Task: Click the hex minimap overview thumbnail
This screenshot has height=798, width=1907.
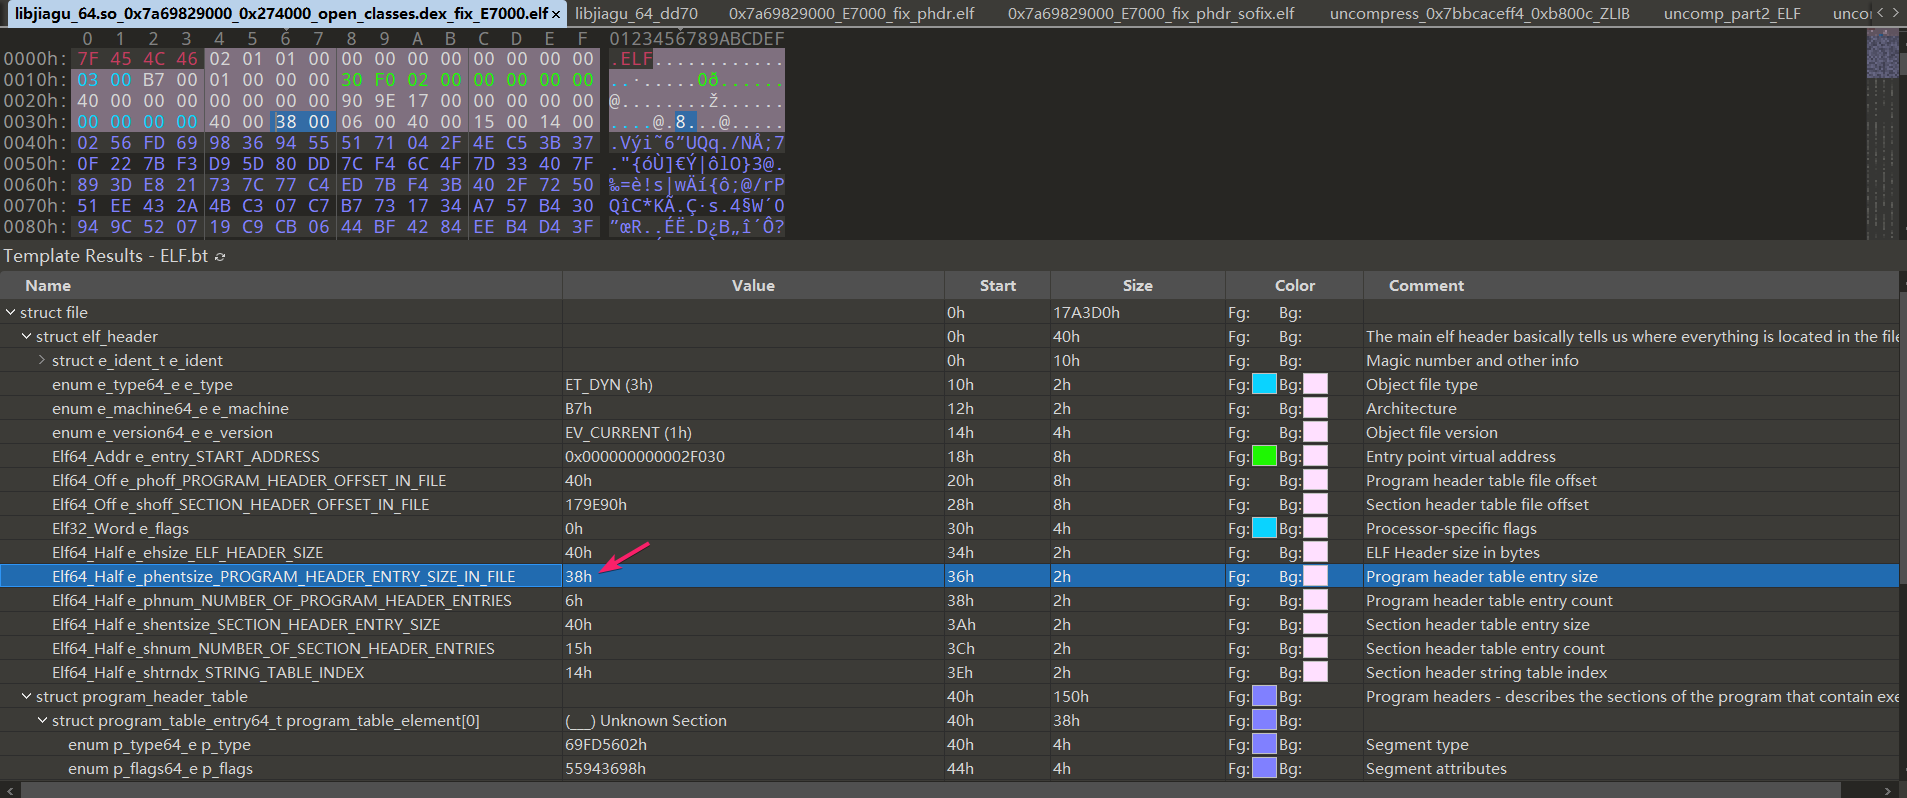Action: [x=1882, y=54]
